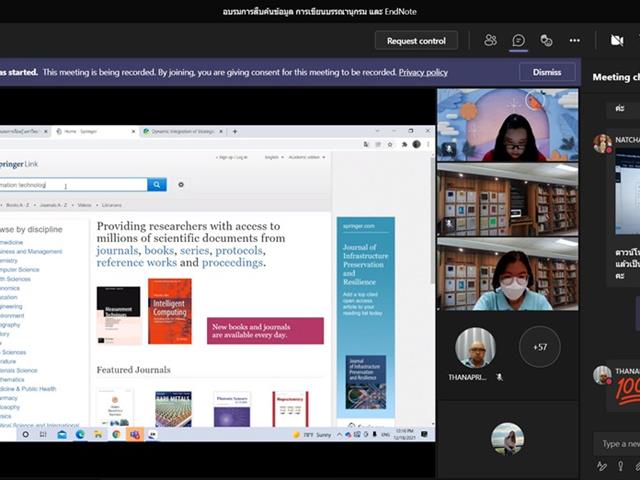The image size is (640, 480).
Task: Open Microsoft Edge on the shared taskbar
Action: pos(80,435)
